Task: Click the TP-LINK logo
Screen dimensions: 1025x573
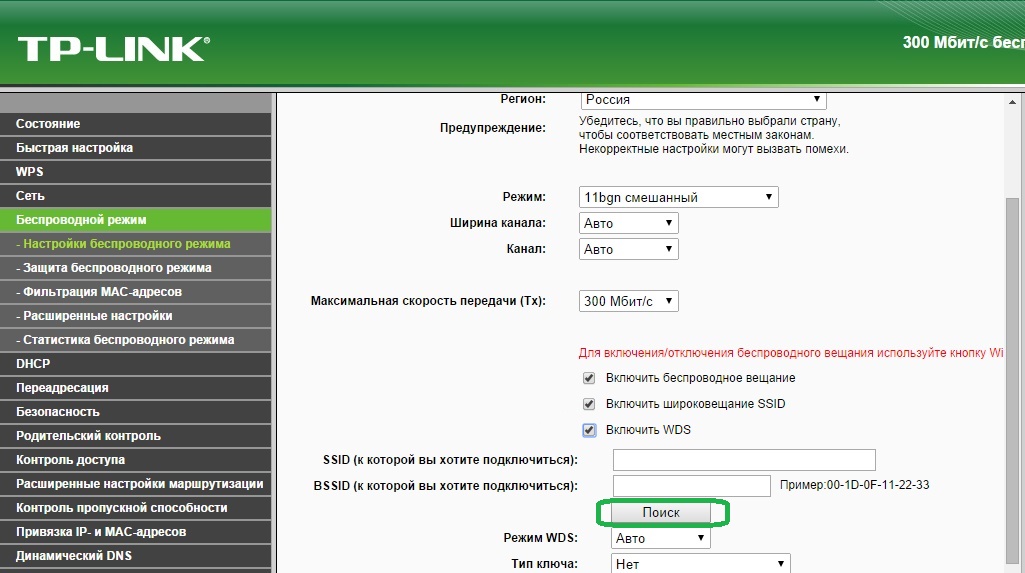Action: (113, 47)
